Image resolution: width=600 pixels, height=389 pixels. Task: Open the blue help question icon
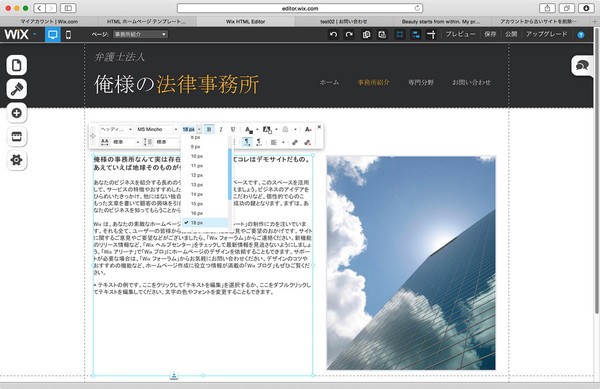[x=581, y=35]
